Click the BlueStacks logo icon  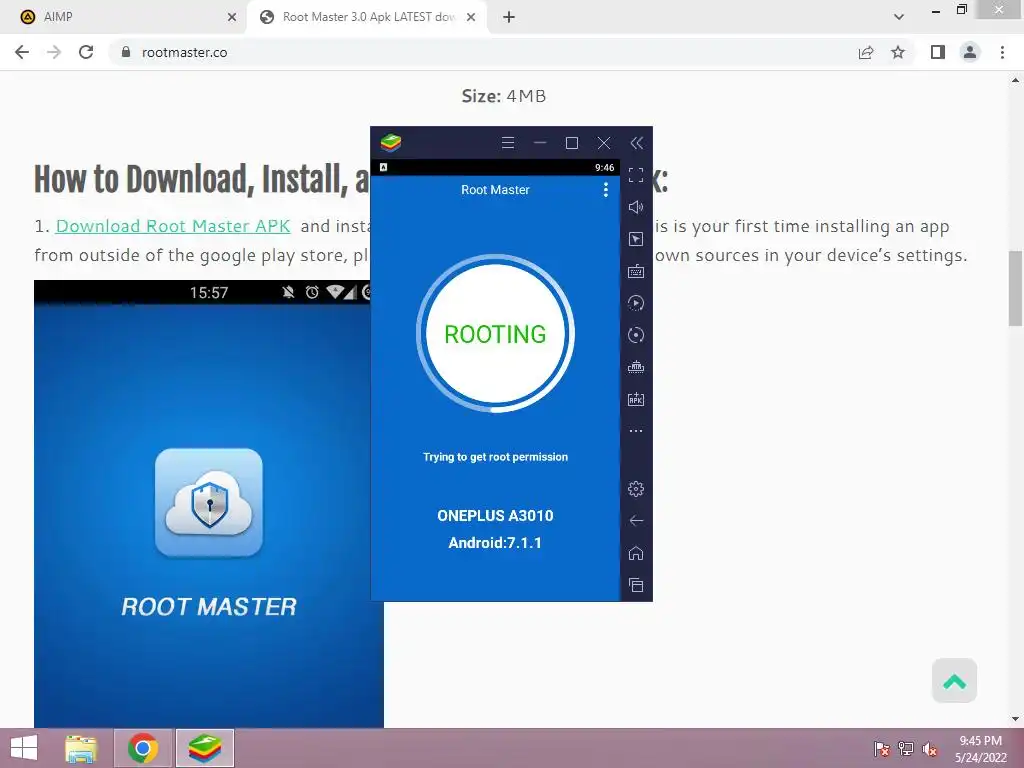point(391,142)
